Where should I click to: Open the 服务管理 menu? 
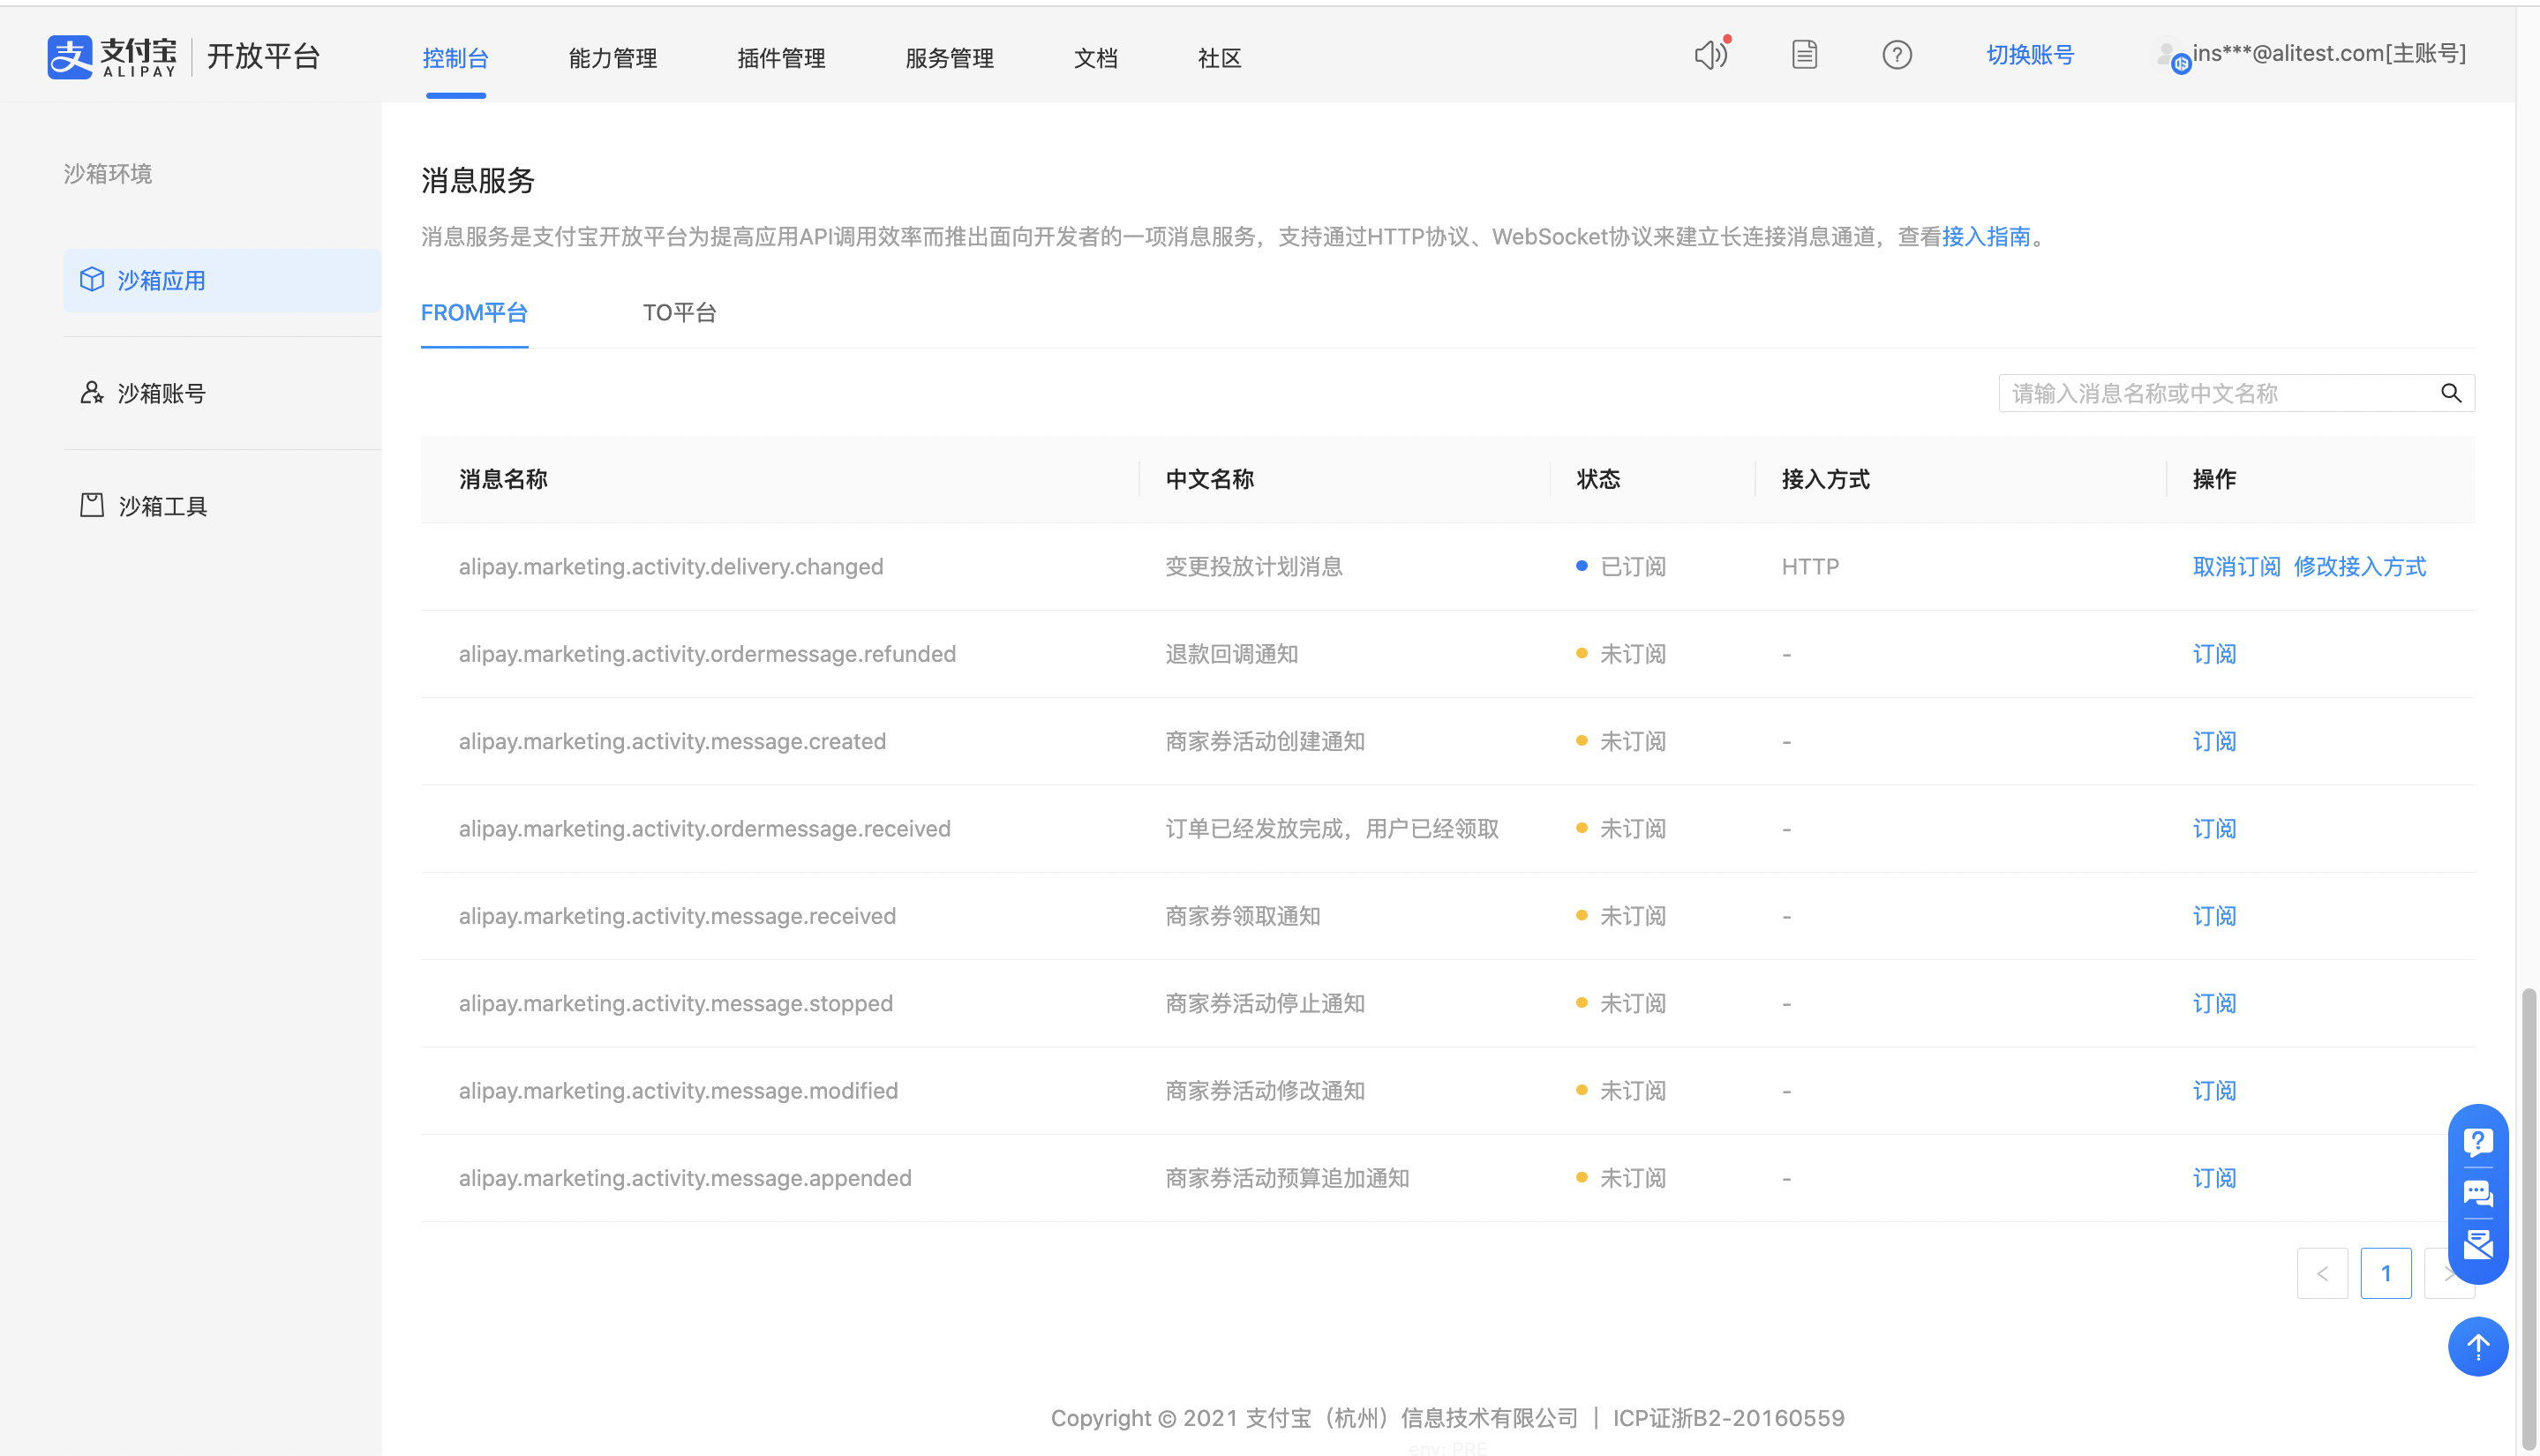coord(949,58)
